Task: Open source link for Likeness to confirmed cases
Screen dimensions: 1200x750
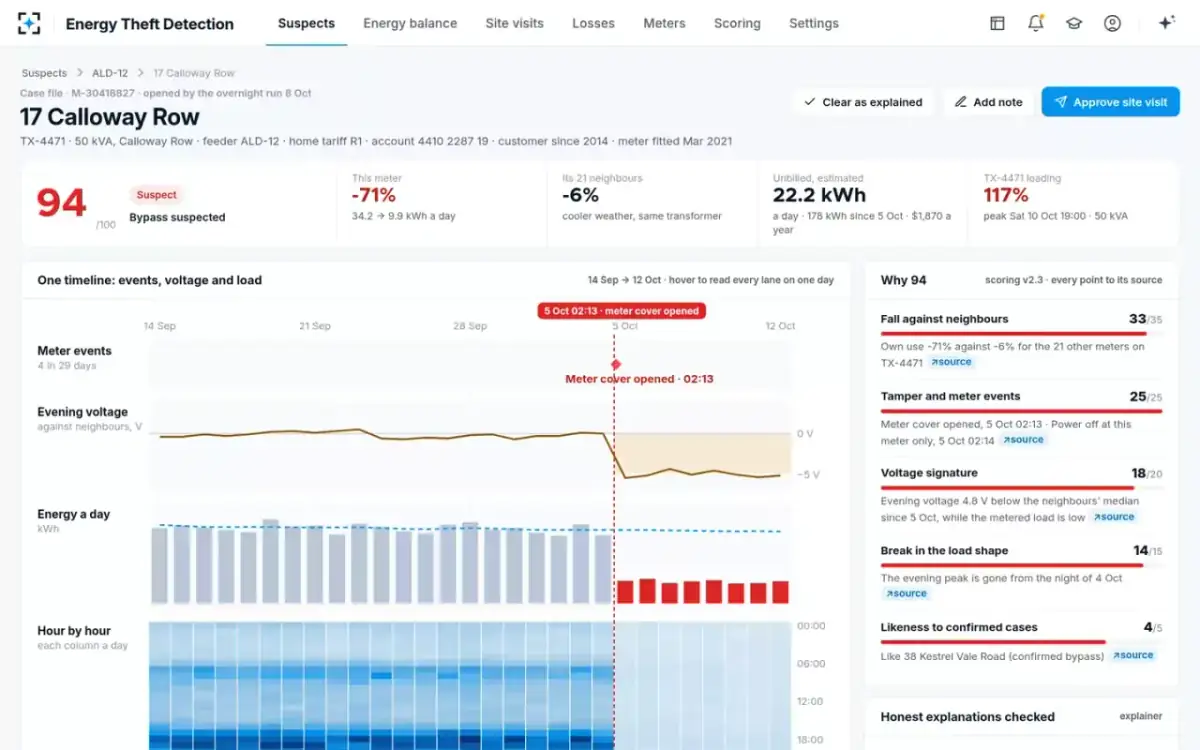Action: 1131,656
